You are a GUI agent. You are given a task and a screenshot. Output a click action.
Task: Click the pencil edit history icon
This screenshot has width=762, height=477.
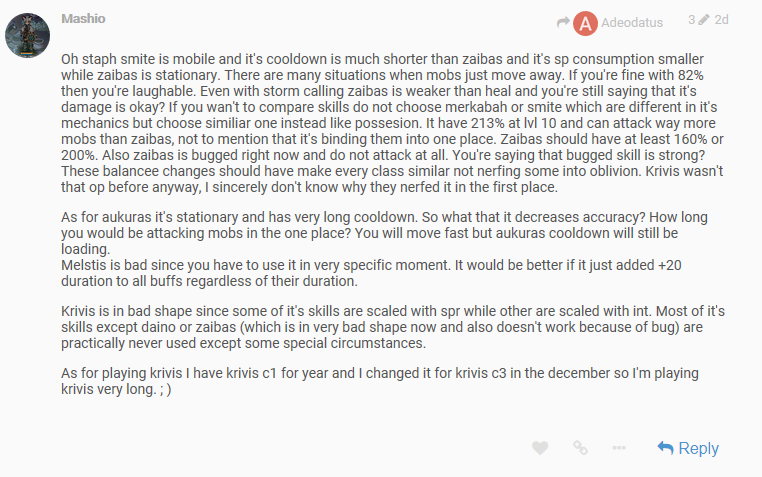(x=703, y=20)
